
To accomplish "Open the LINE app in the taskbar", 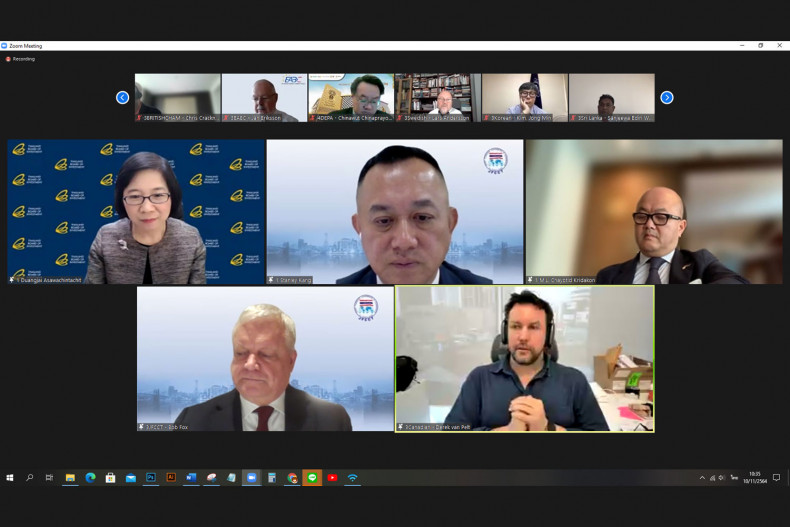I will click(x=312, y=478).
